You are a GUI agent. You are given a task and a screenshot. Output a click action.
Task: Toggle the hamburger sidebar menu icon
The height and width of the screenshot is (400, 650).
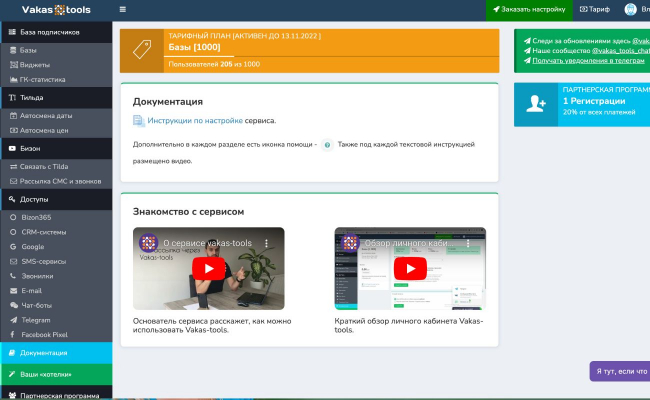[123, 9]
